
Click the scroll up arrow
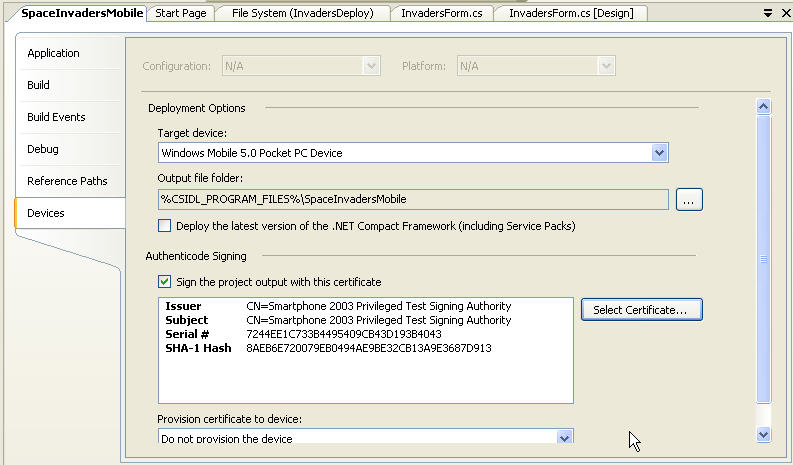764,106
